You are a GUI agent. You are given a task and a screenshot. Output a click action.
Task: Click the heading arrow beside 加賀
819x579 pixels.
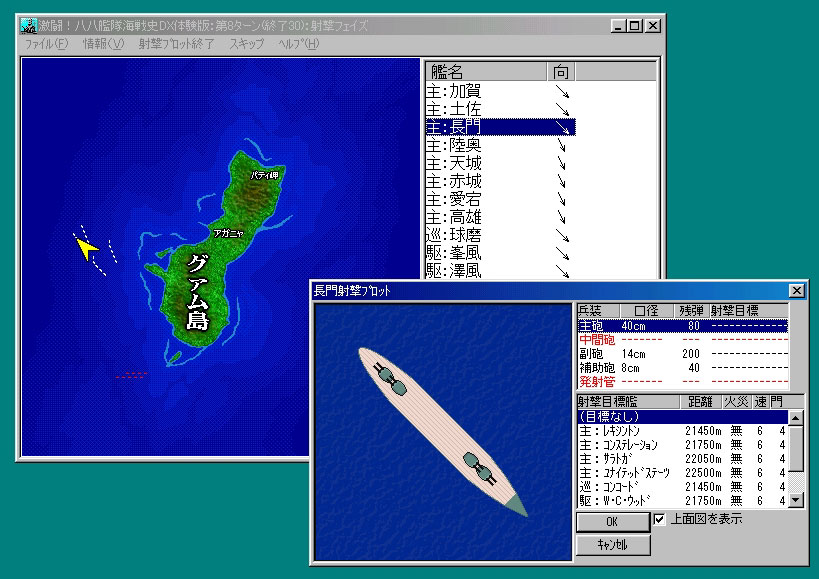(561, 91)
